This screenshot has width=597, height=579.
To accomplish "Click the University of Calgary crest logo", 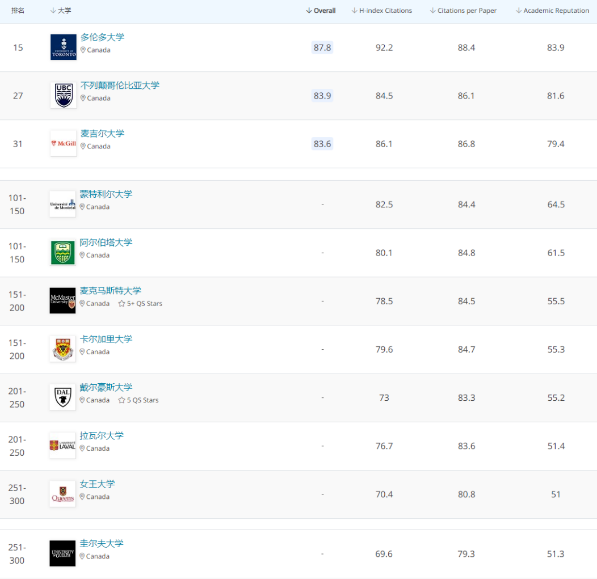I will [x=62, y=349].
